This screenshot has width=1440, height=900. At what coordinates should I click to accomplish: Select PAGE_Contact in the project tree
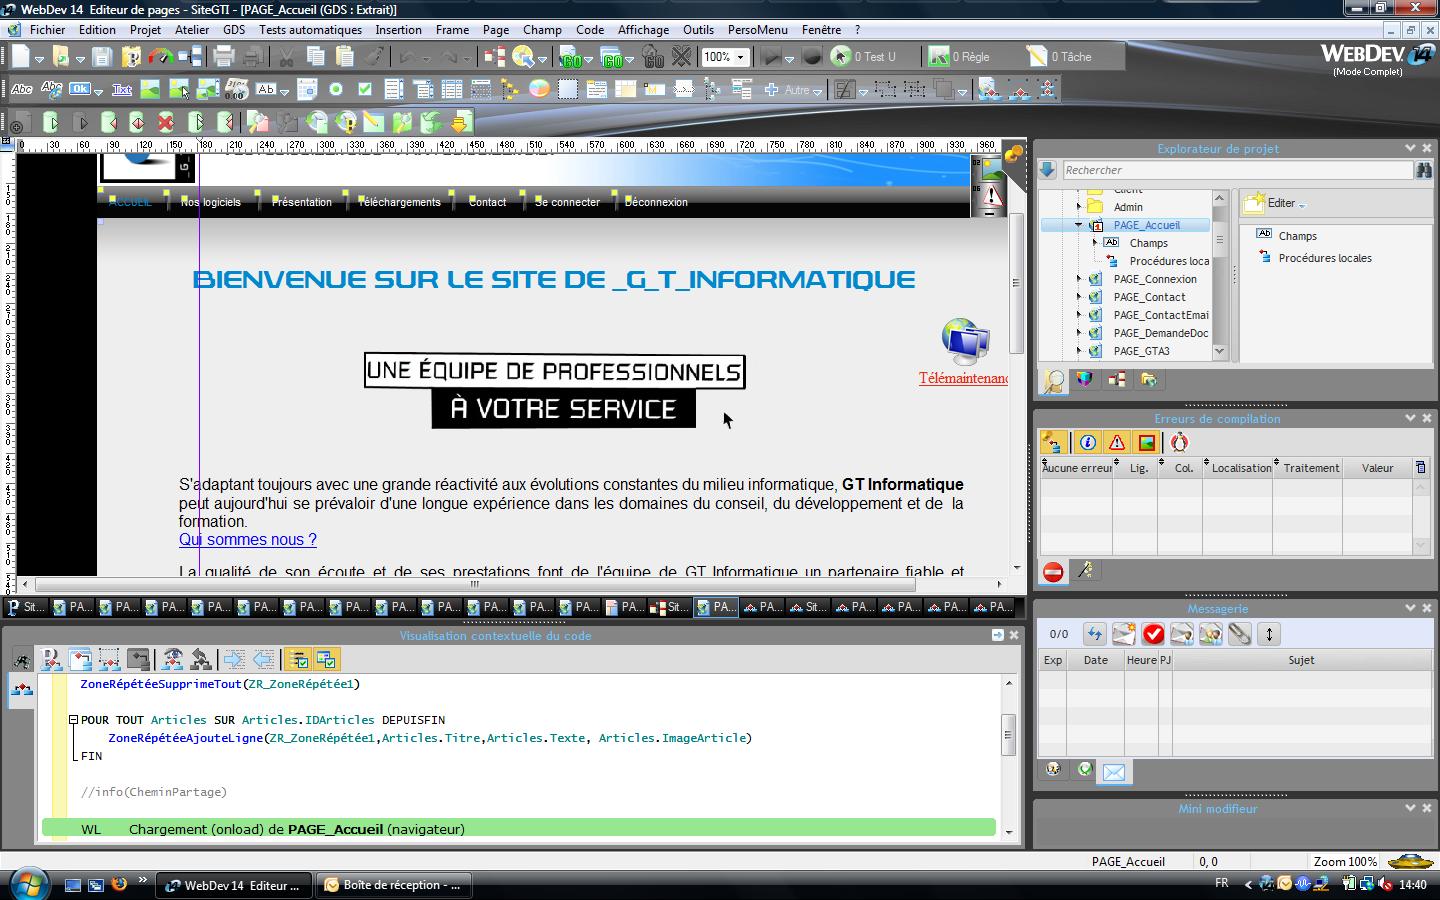(1149, 297)
